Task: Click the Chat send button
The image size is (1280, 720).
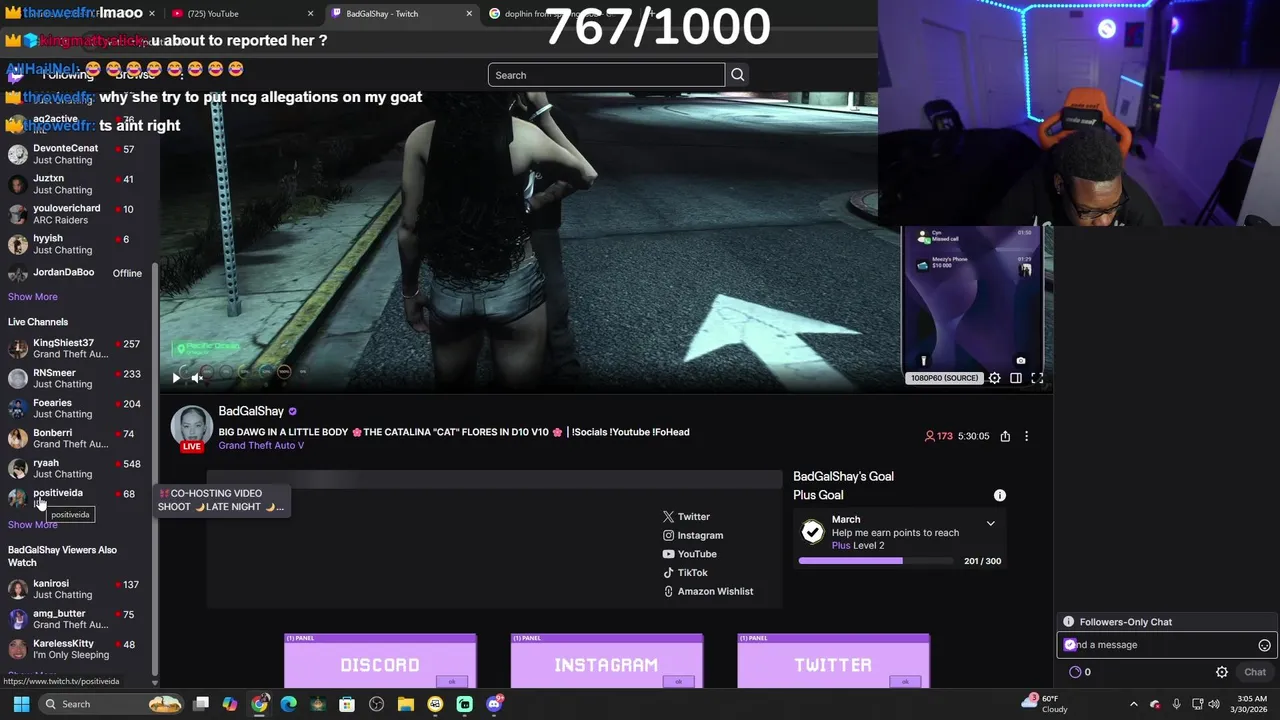Action: coord(1255,672)
